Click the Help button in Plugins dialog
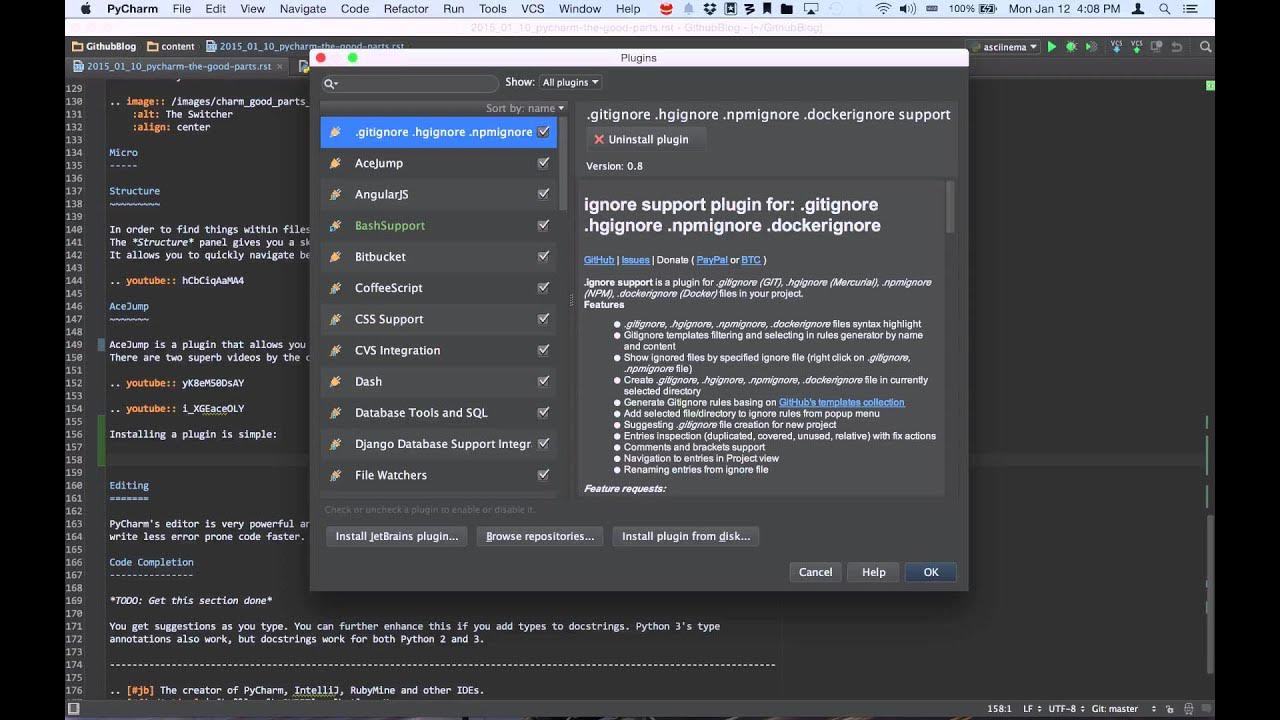The height and width of the screenshot is (720, 1280). tap(873, 573)
